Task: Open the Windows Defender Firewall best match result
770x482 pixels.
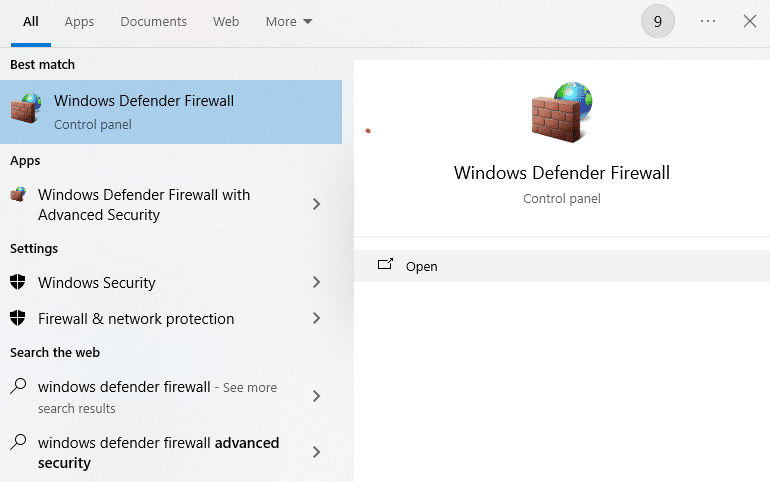Action: tap(171, 112)
